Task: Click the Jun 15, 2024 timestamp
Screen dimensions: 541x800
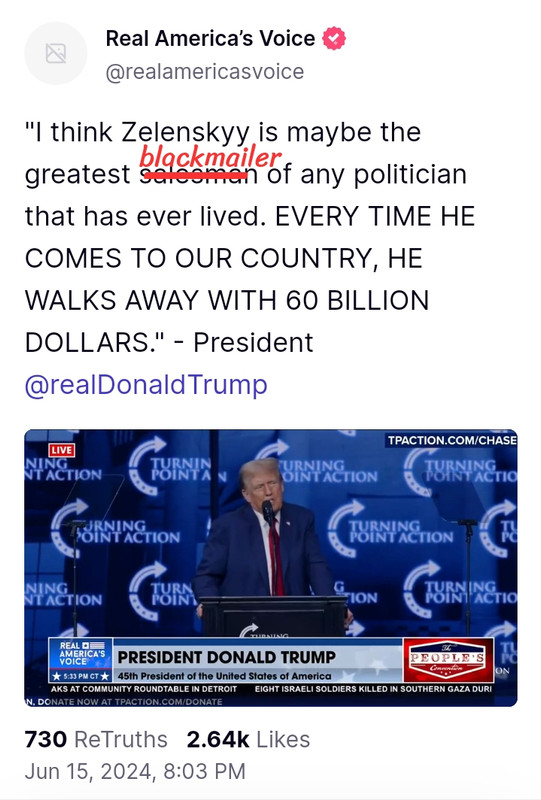Action: pyautogui.click(x=135, y=771)
